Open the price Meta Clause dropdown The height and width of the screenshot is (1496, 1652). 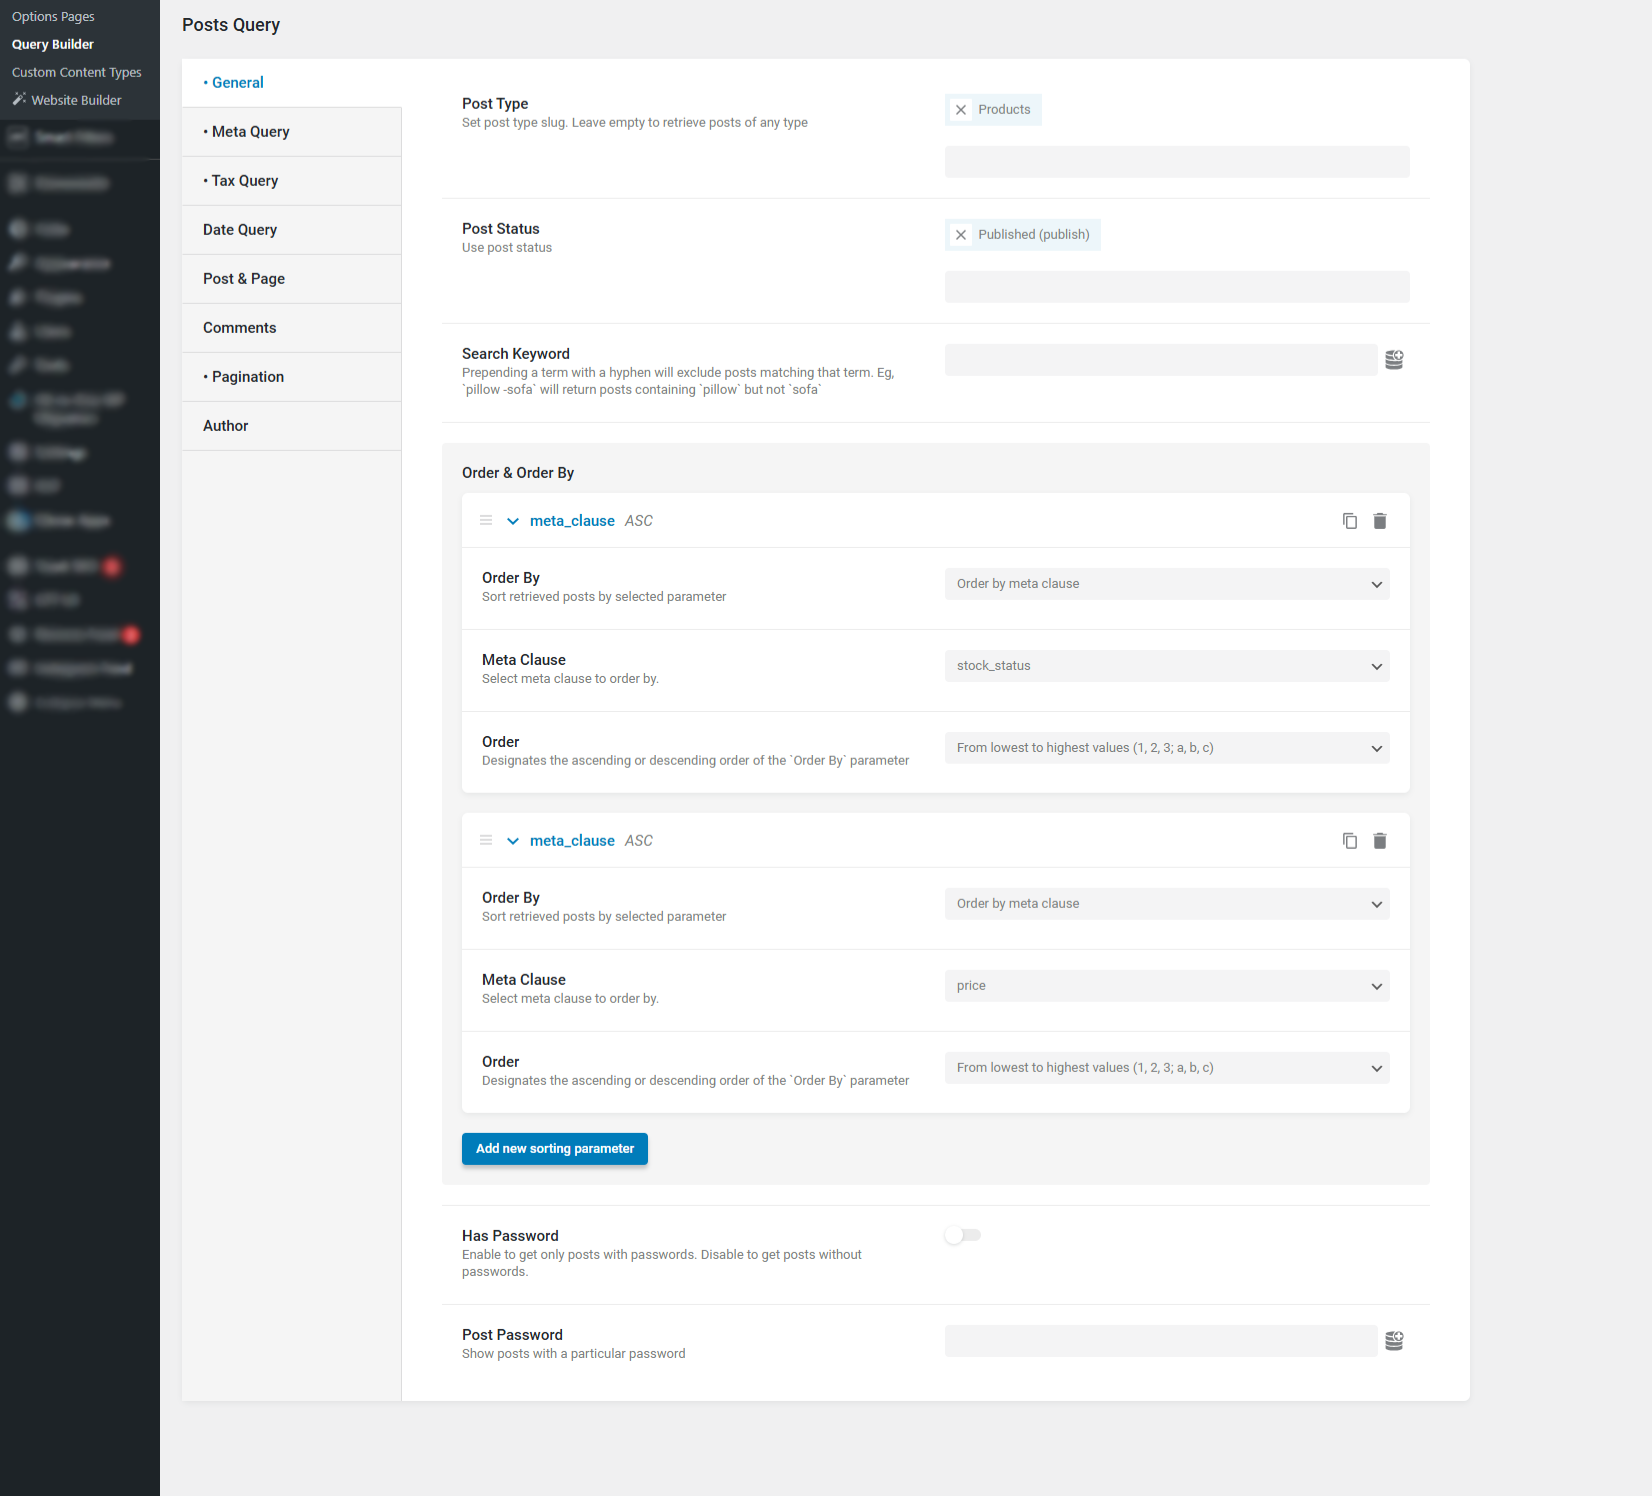coord(1166,986)
